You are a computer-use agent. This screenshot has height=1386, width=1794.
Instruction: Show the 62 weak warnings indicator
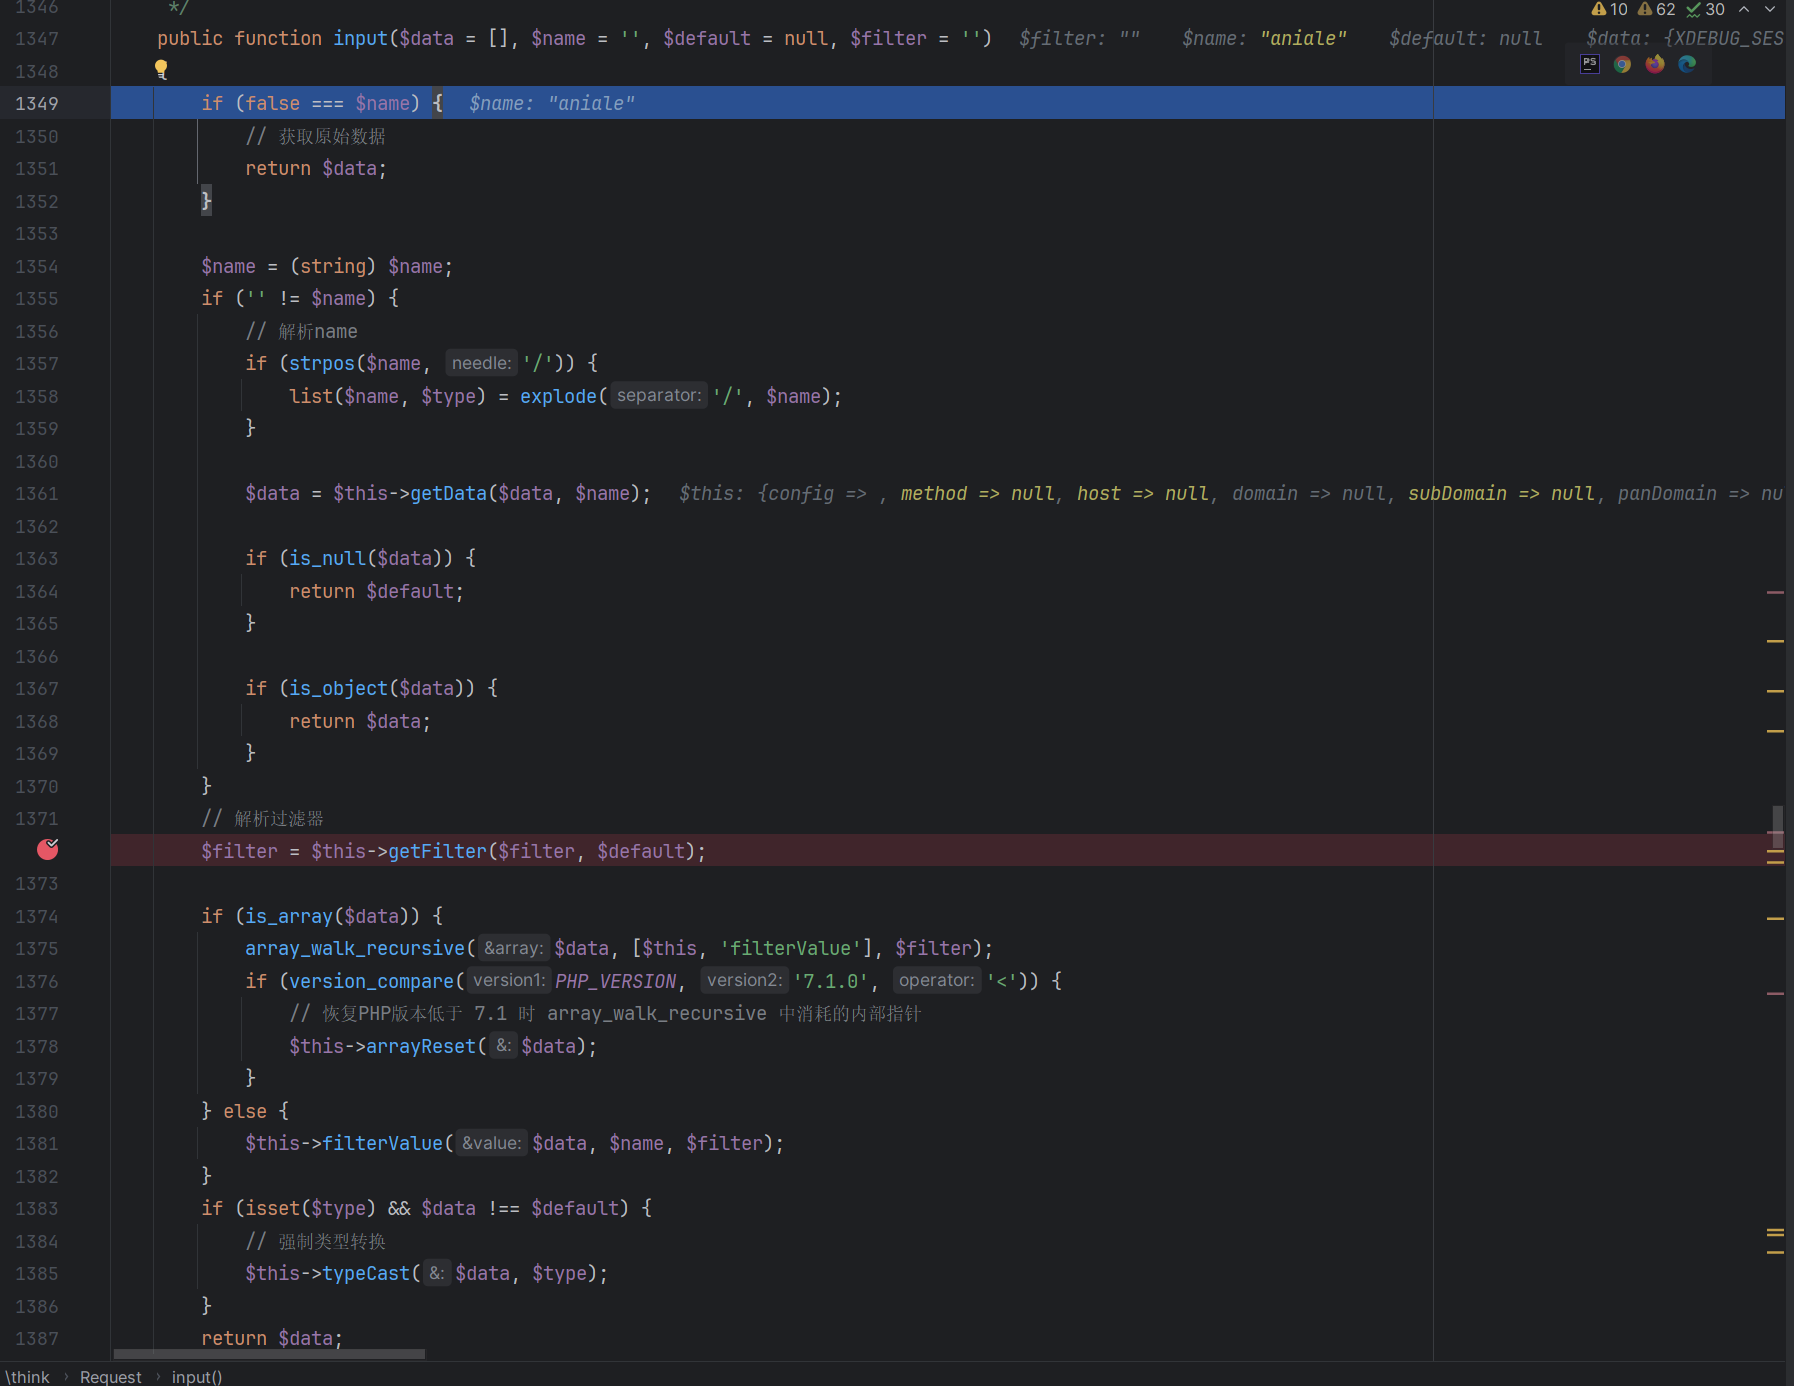pyautogui.click(x=1656, y=9)
